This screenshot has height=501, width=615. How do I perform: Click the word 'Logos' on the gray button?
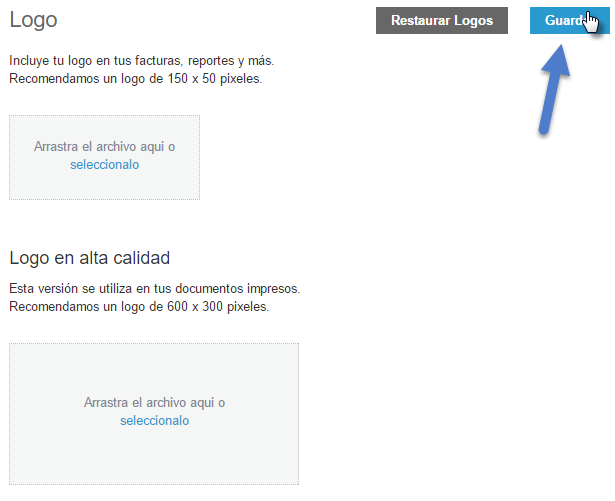click(473, 20)
